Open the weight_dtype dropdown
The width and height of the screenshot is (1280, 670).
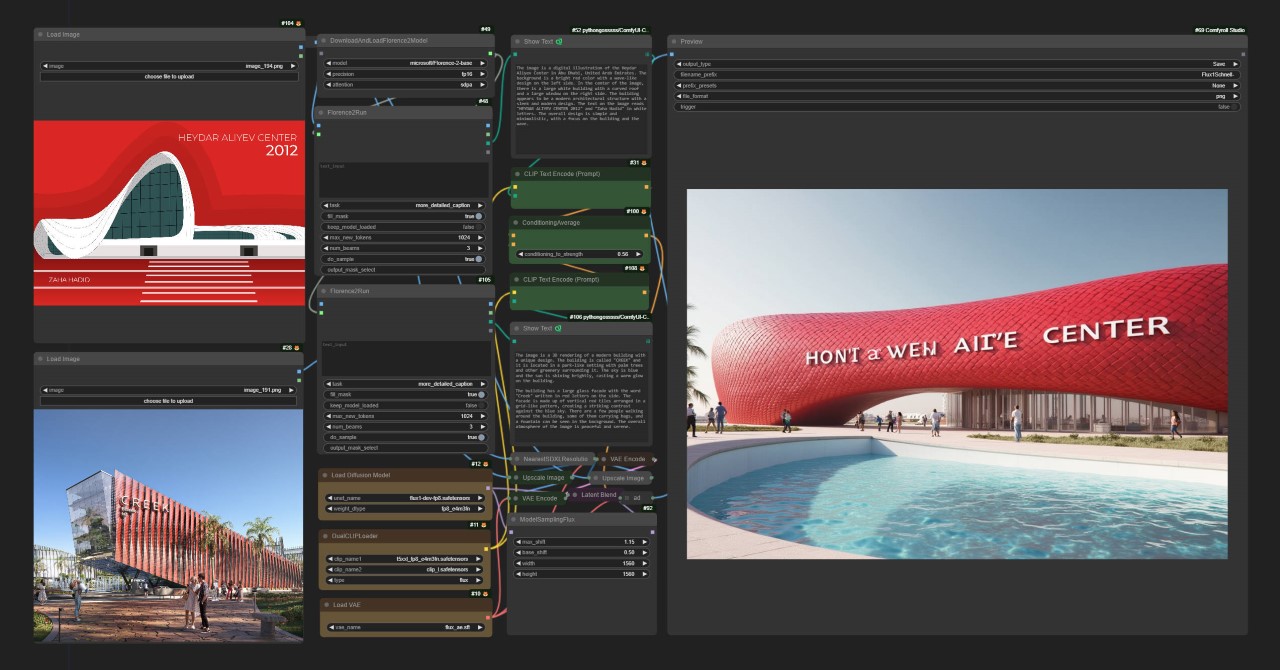click(404, 508)
